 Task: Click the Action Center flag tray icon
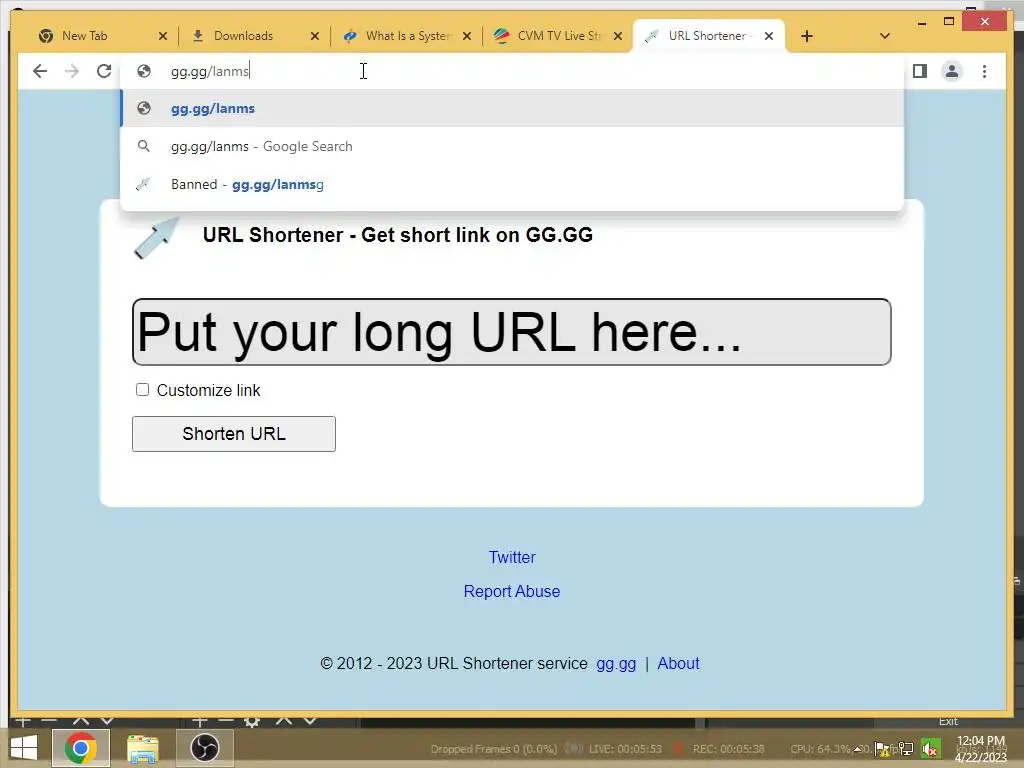882,749
